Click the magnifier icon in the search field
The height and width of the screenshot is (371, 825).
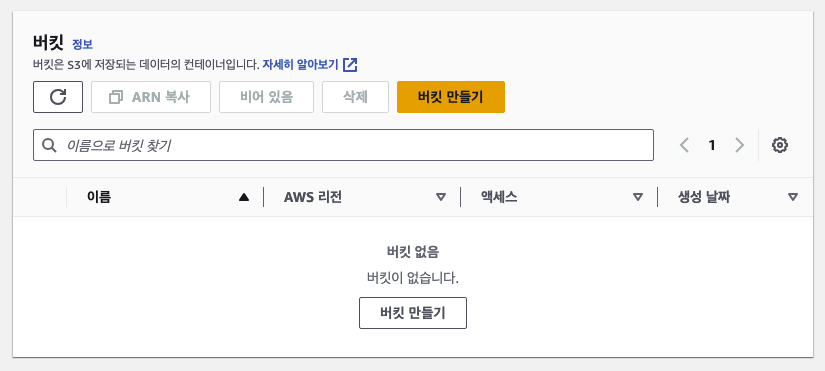point(49,145)
